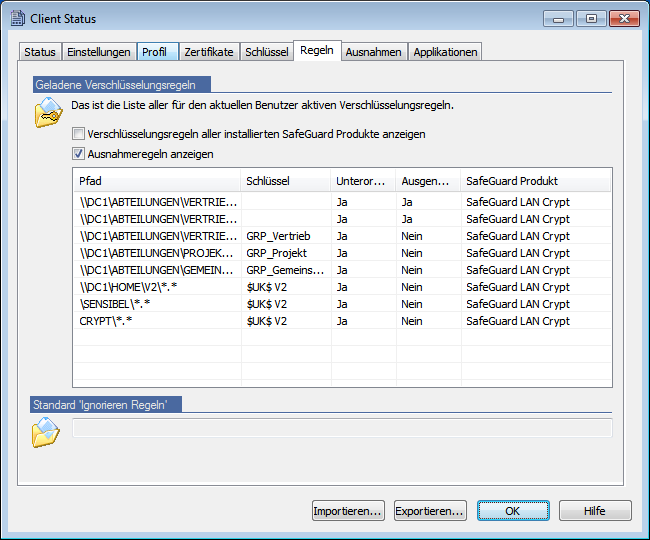Uncheck Ausnahmeregeln anzeigen checkbox
Image resolution: width=650 pixels, height=540 pixels.
pos(79,154)
